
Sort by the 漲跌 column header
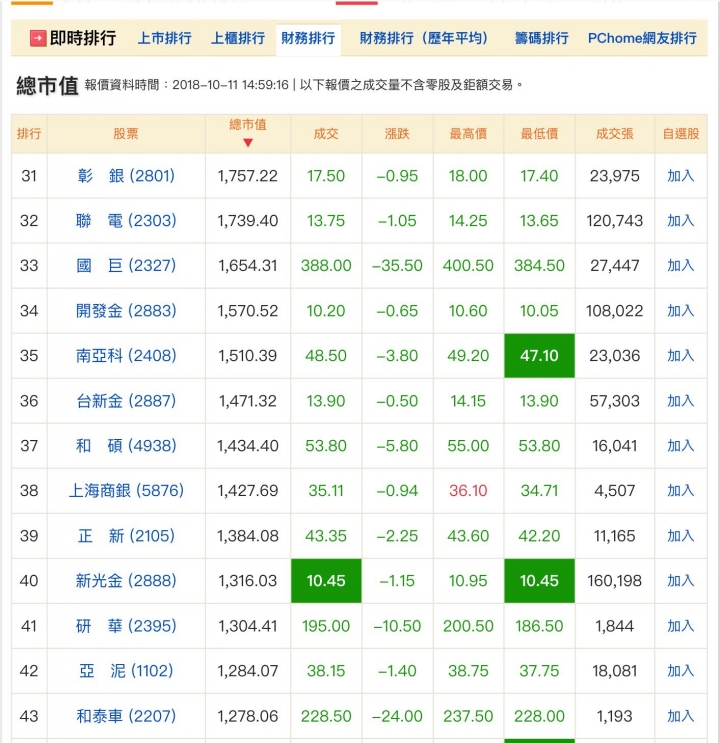[x=397, y=134]
